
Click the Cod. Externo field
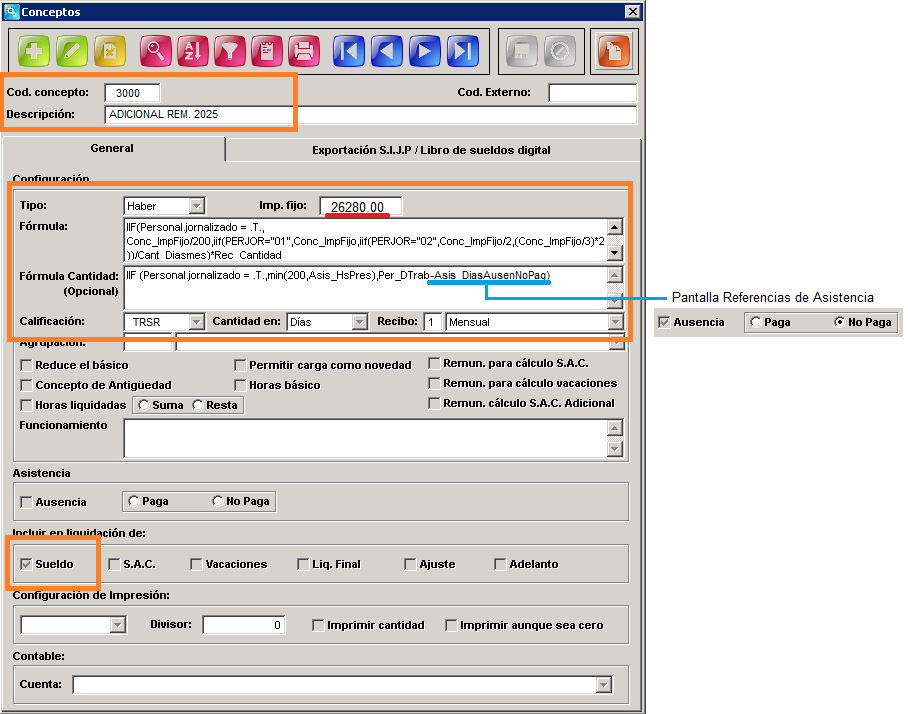pos(592,93)
